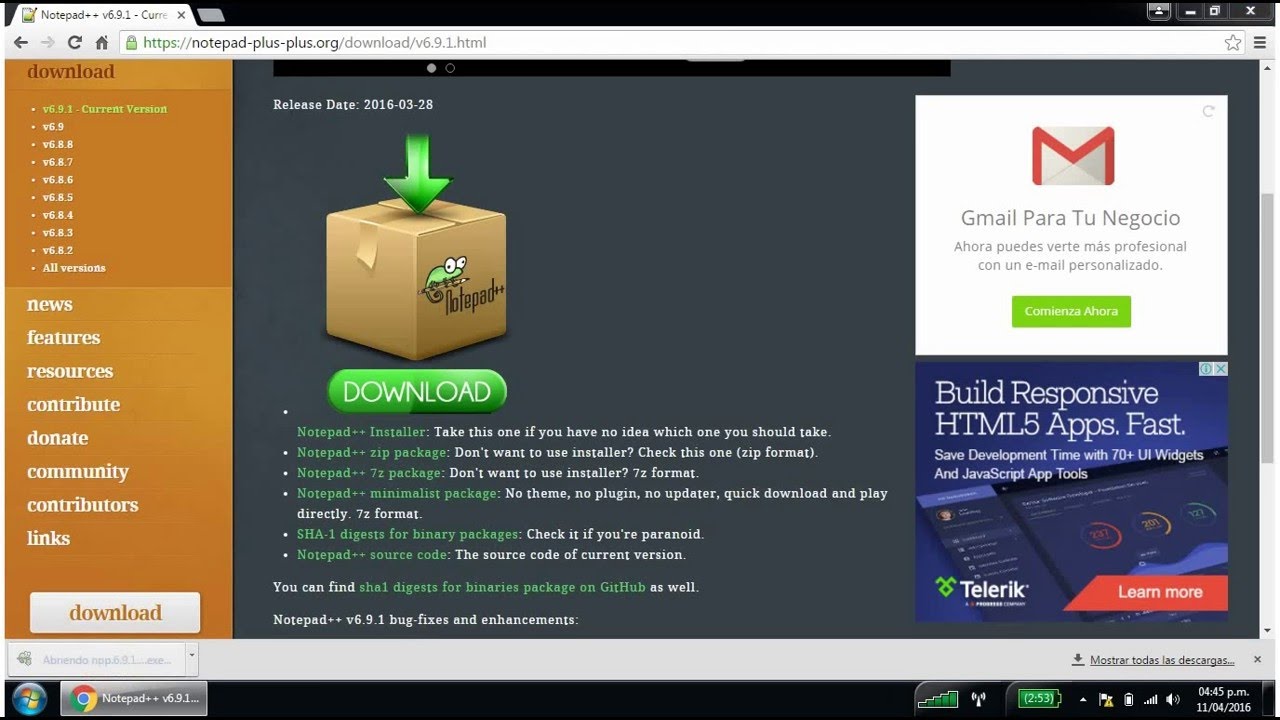Go to links section in sidebar
Viewport: 1280px width, 720px height.
[x=49, y=538]
